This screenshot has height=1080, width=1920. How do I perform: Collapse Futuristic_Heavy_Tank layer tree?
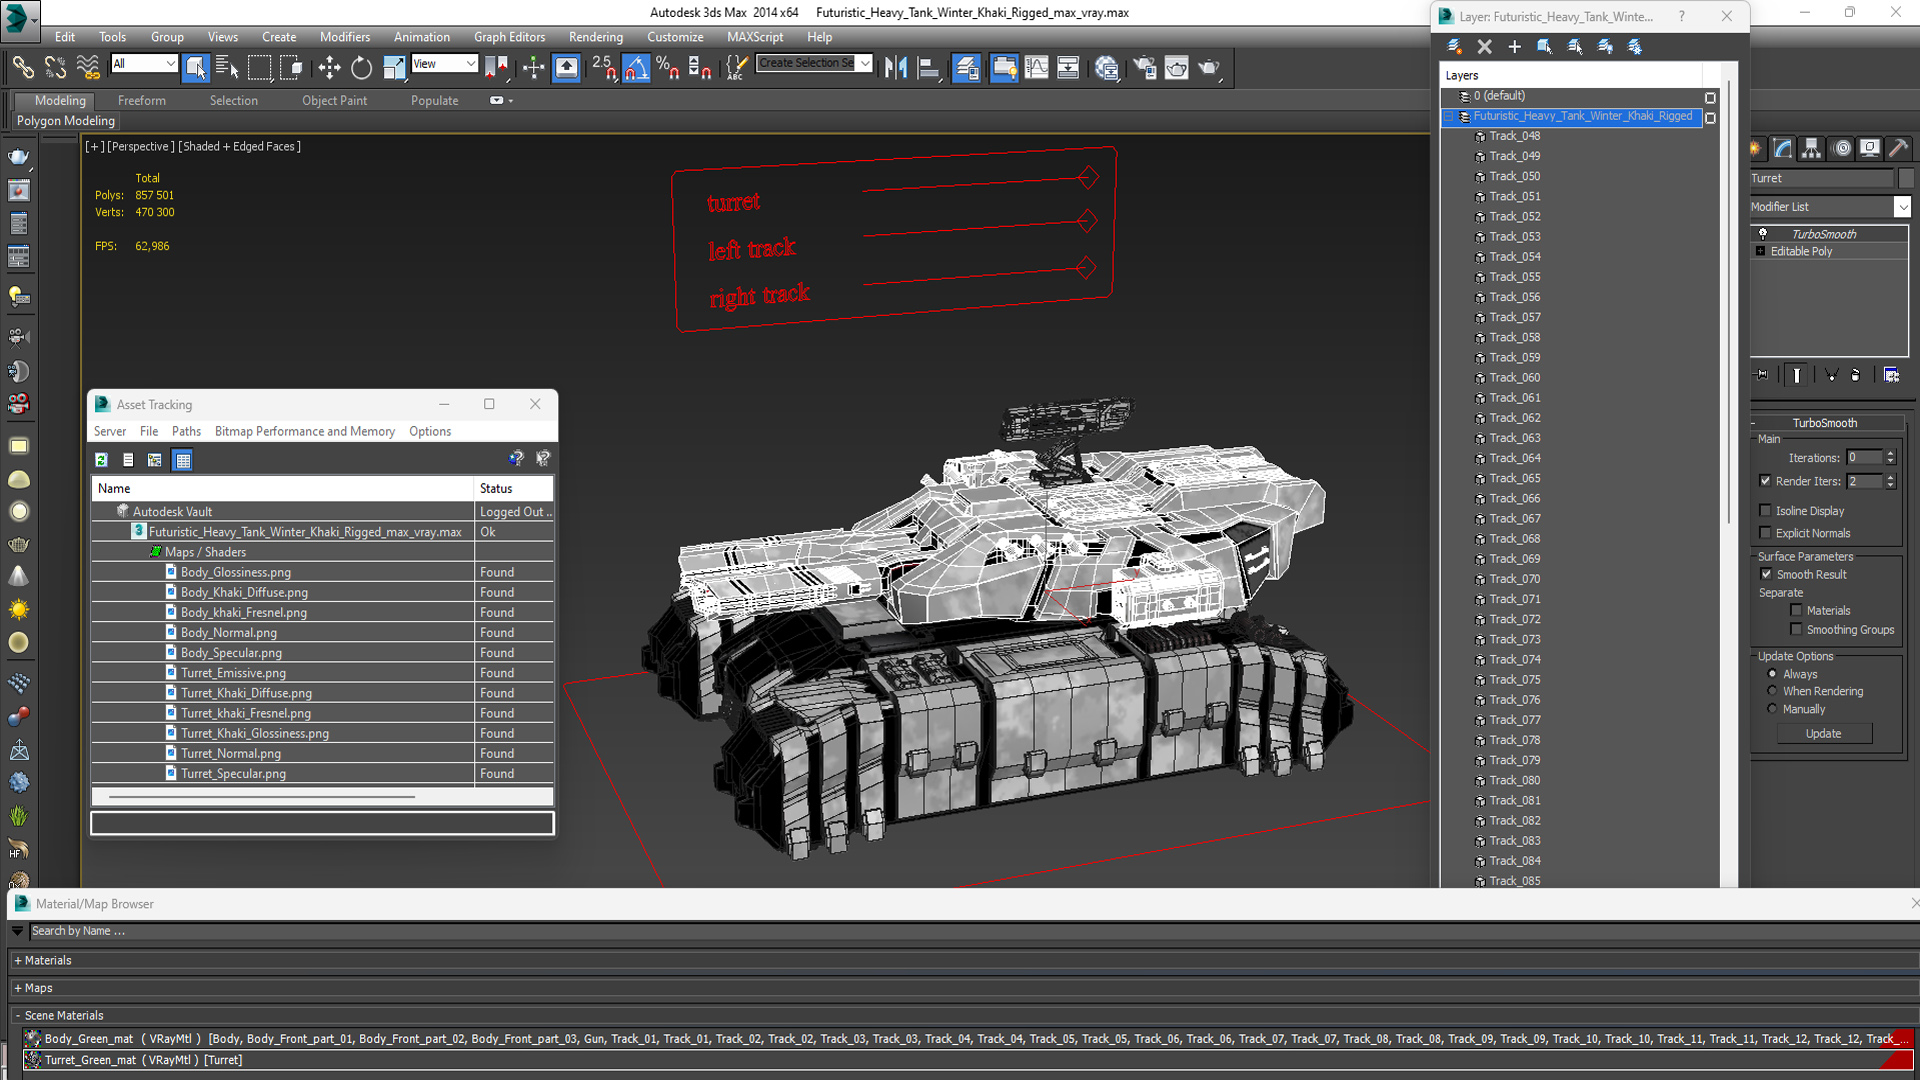[1448, 116]
